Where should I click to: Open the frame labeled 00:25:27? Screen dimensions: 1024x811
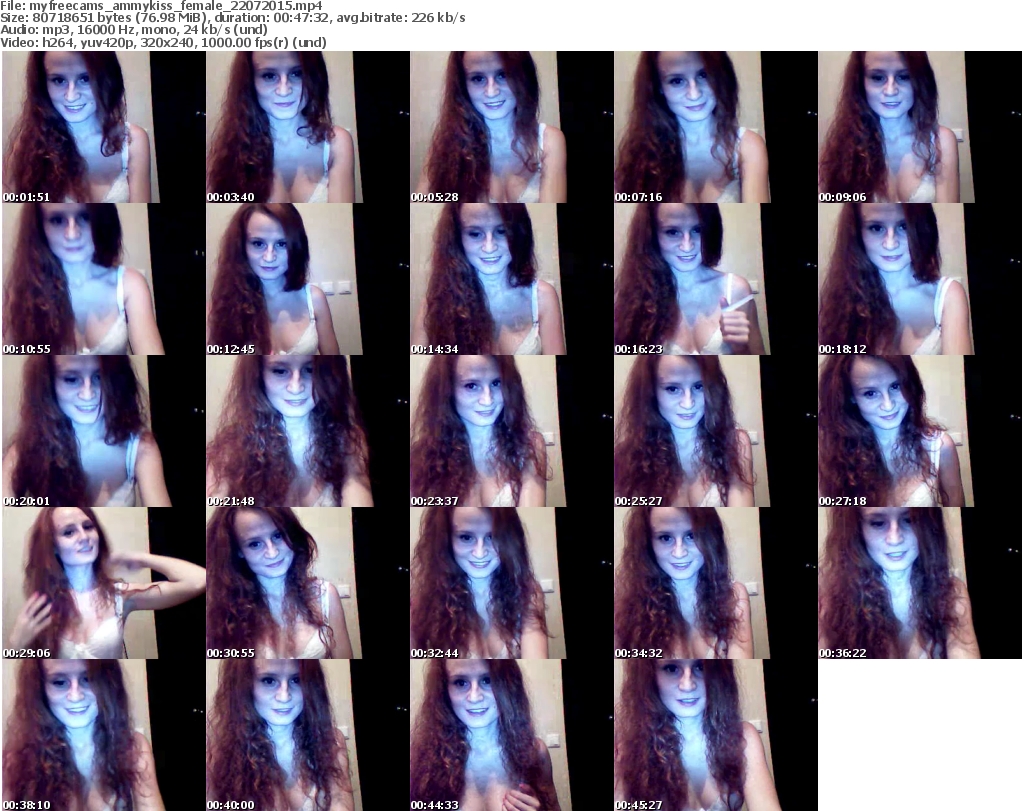pyautogui.click(x=715, y=431)
